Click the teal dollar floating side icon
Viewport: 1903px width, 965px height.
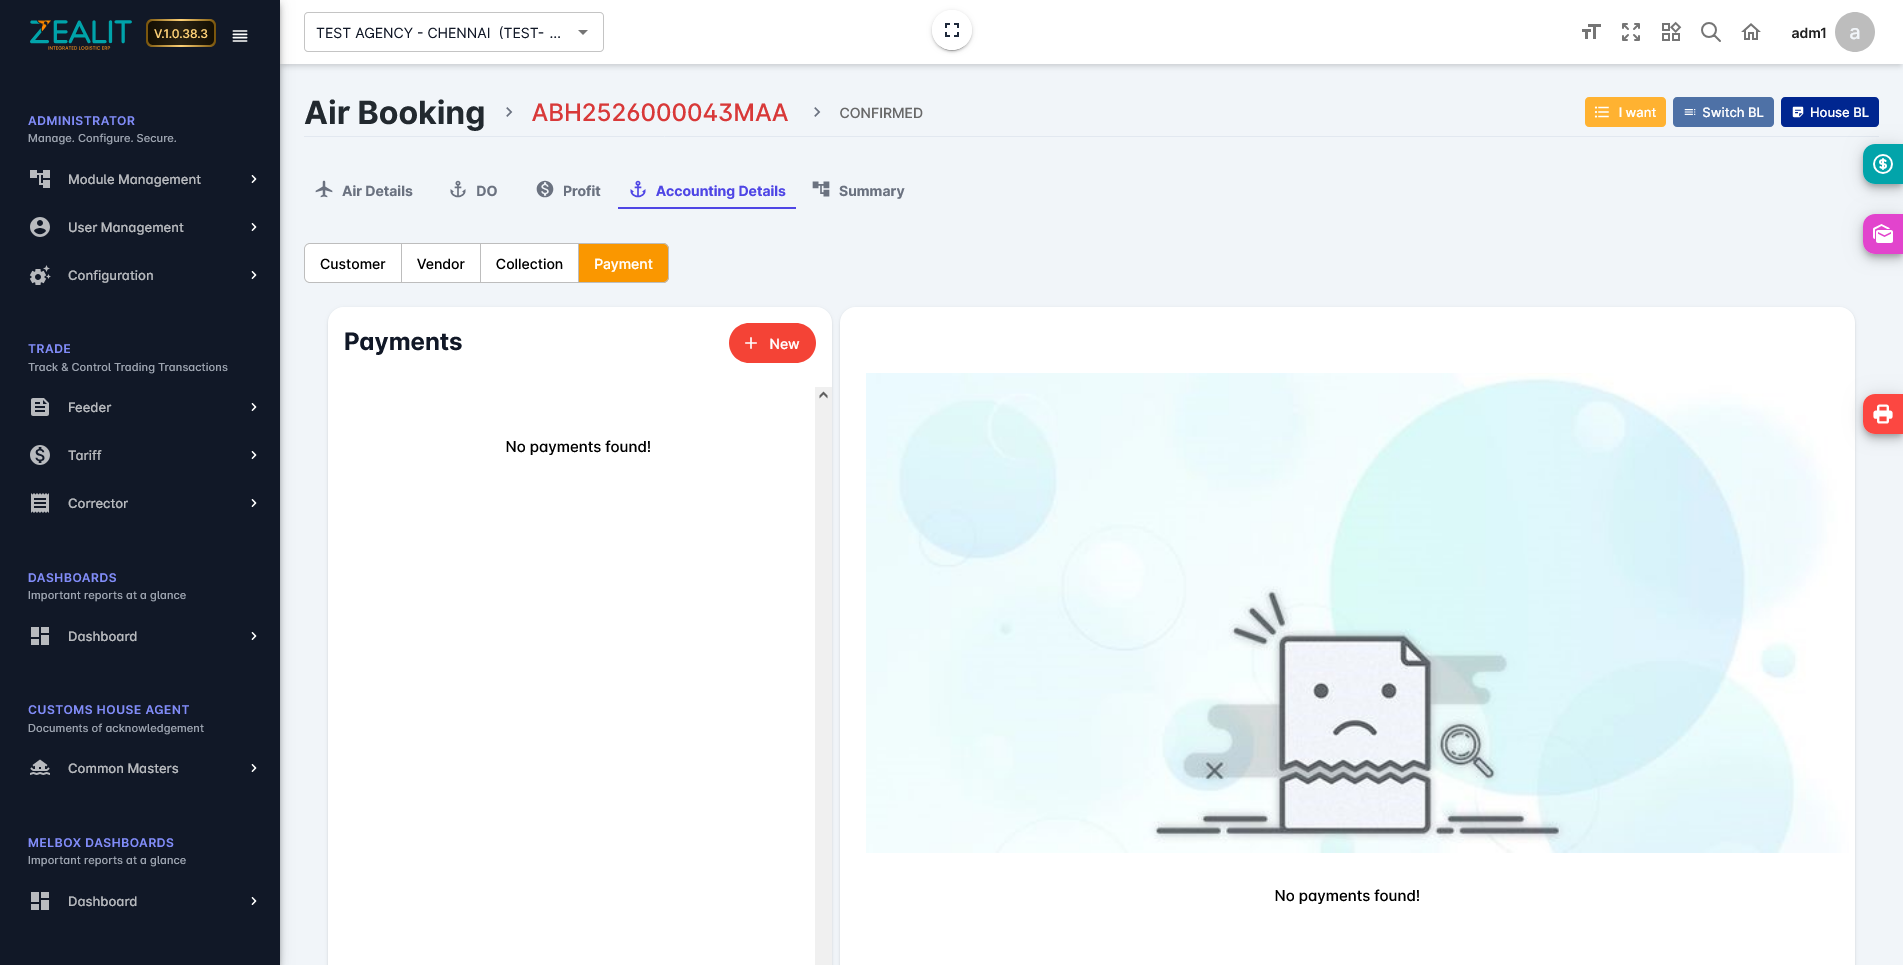pyautogui.click(x=1882, y=164)
